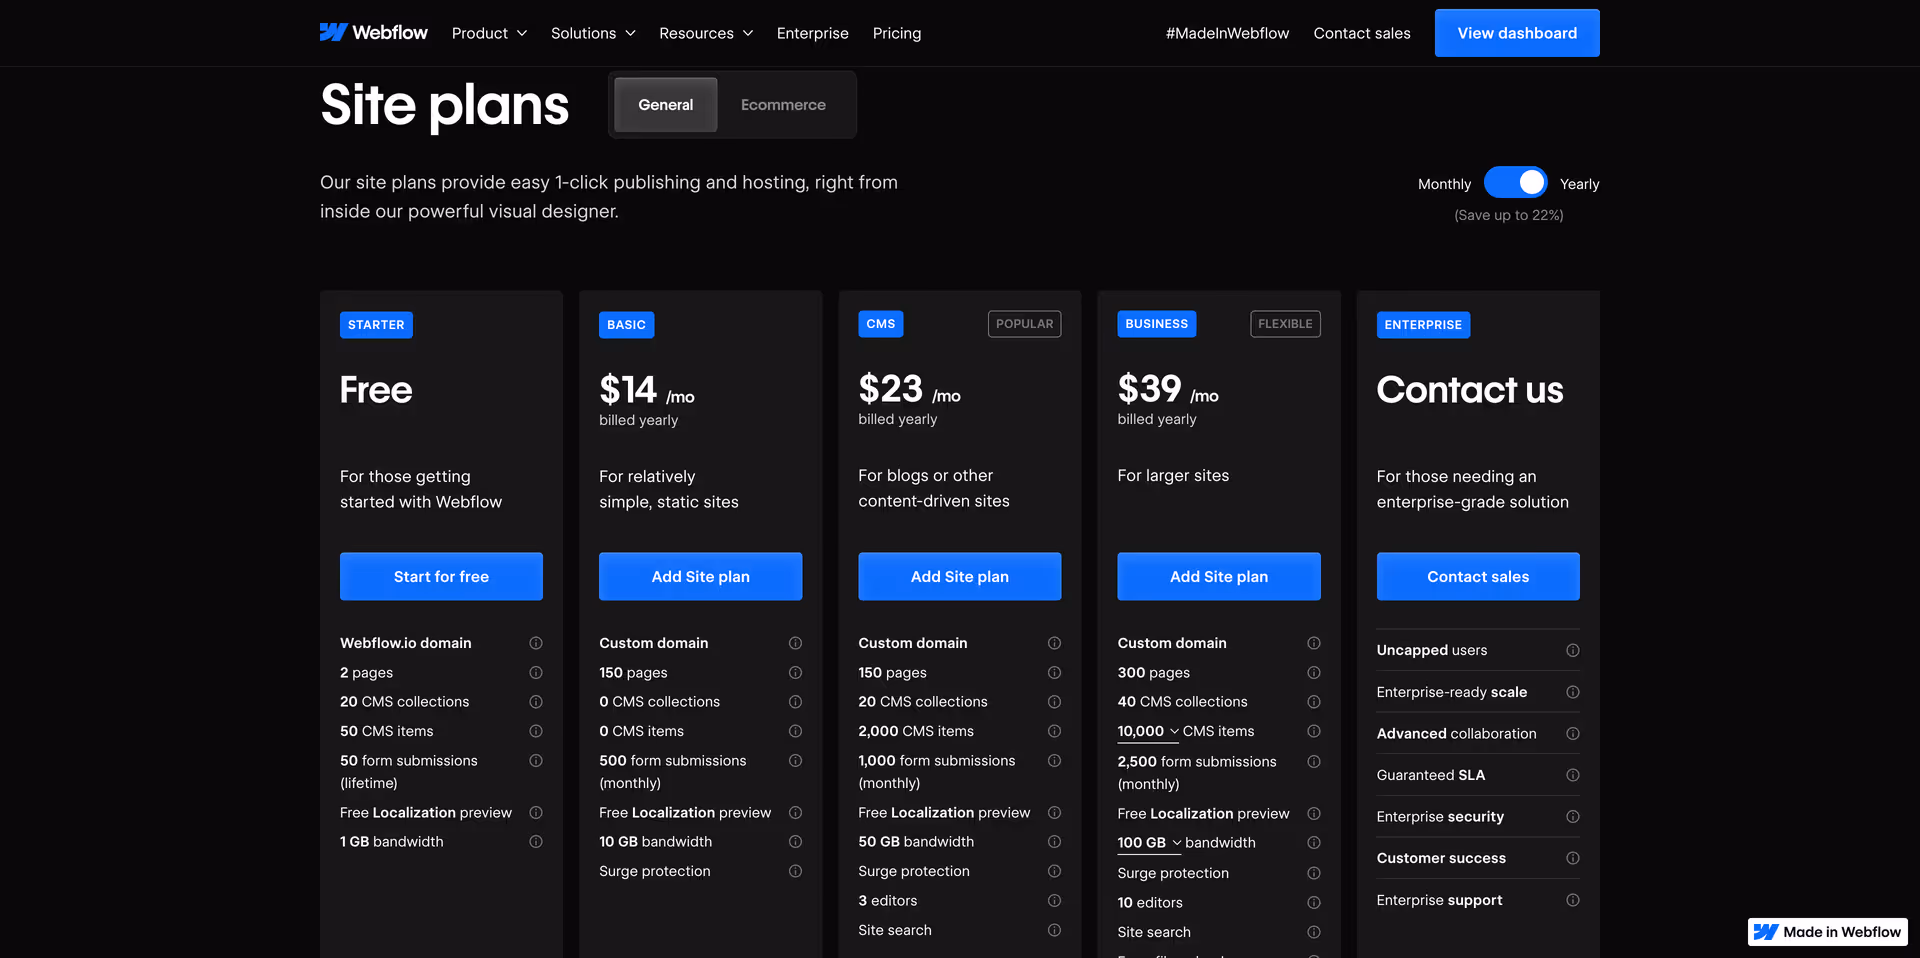Click Contact sales on Enterprise card
Viewport: 1920px width, 958px height.
click(x=1478, y=576)
